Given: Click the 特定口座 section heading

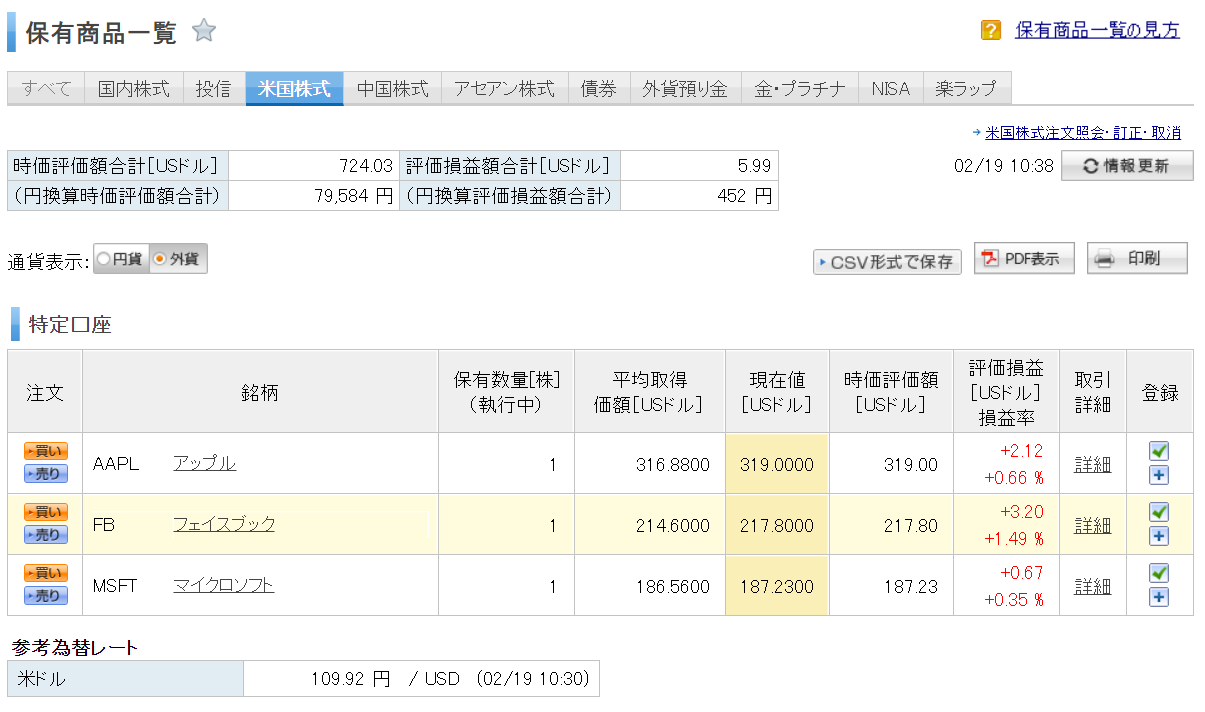Looking at the screenshot, I should pyautogui.click(x=70, y=325).
